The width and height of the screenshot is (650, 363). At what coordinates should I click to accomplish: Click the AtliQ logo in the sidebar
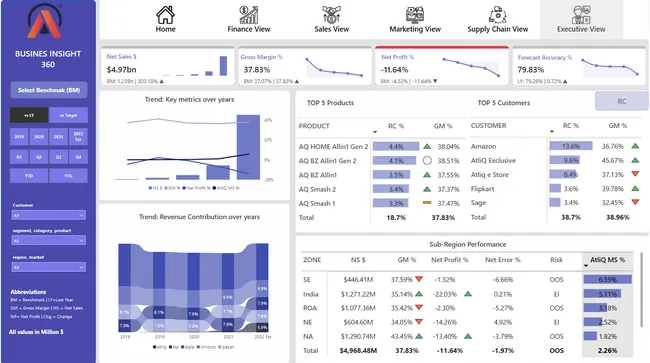coord(44,21)
